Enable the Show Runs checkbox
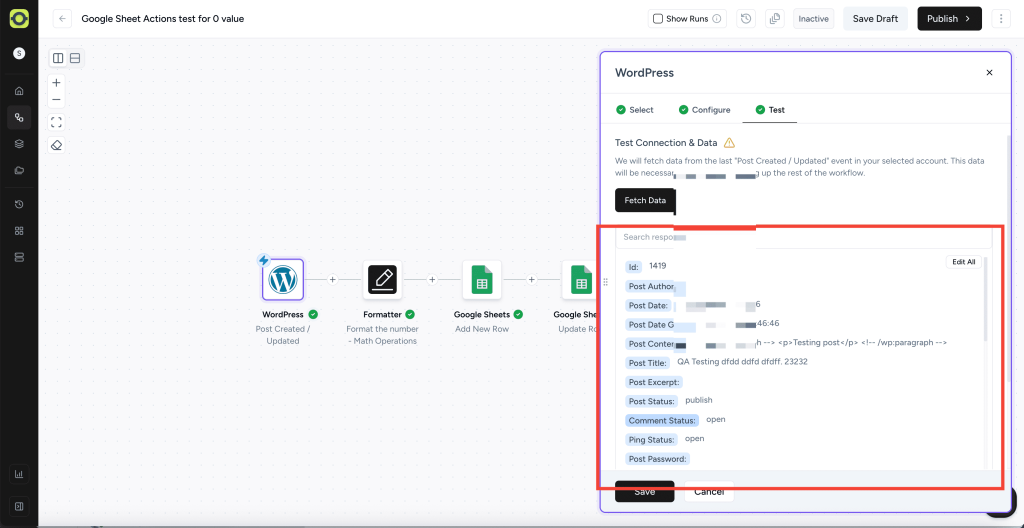 pyautogui.click(x=657, y=19)
